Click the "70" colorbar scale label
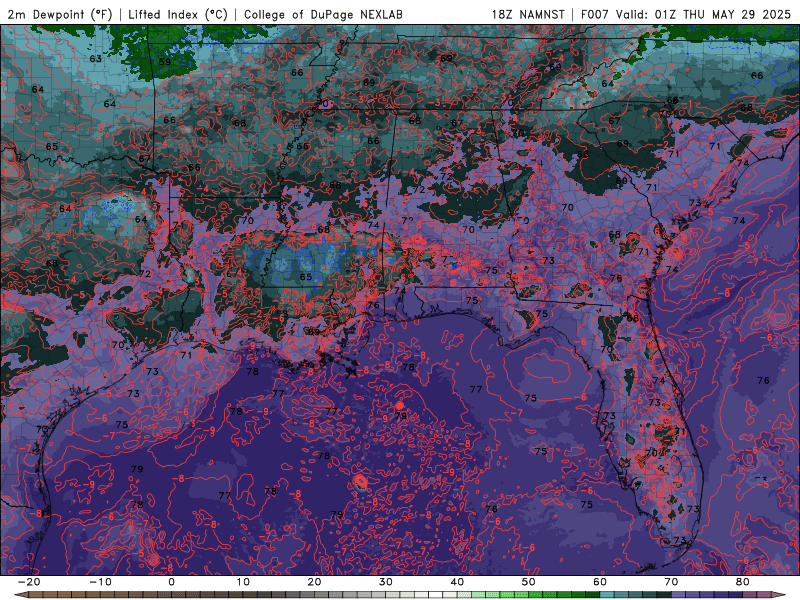 [671, 582]
